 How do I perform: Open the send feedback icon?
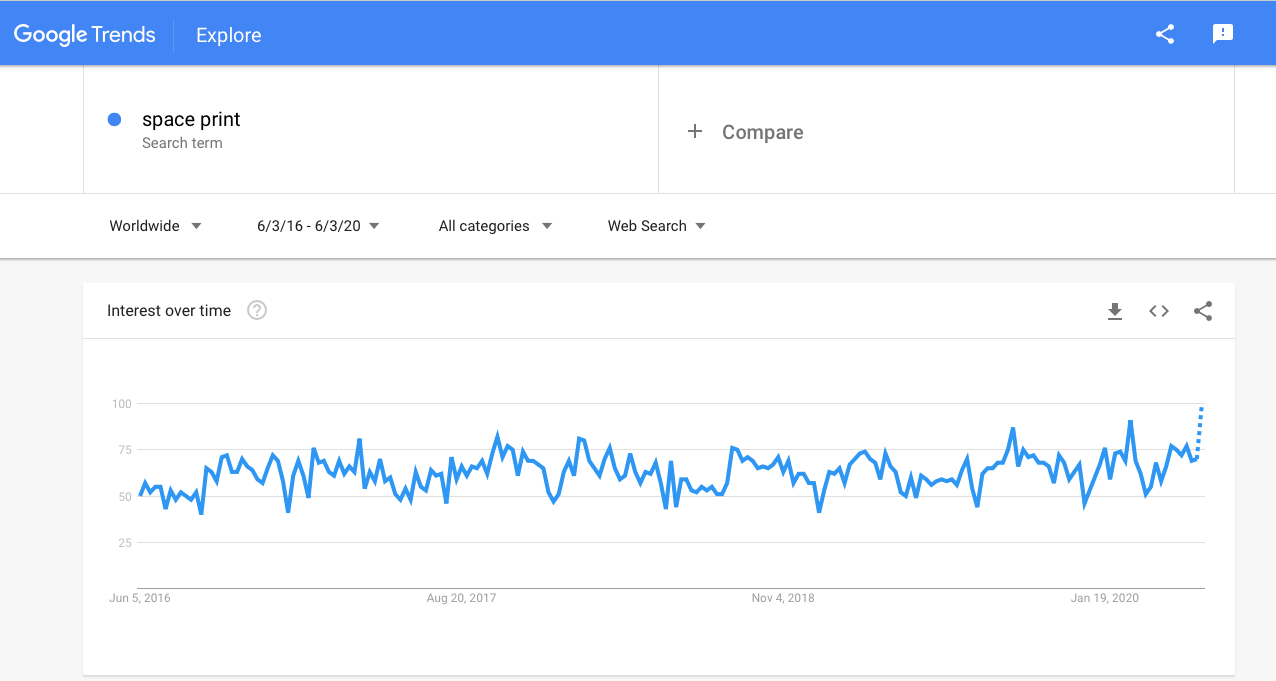tap(1222, 34)
